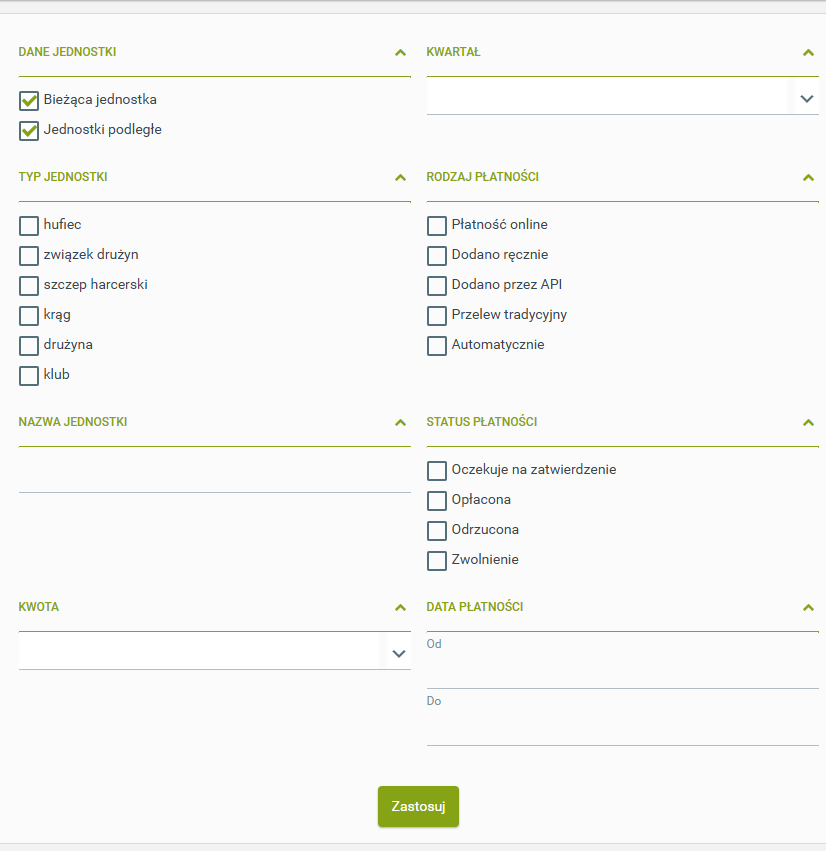Enable the hufiec unit type checkbox
Image resolution: width=826 pixels, height=851 pixels.
tap(29, 226)
